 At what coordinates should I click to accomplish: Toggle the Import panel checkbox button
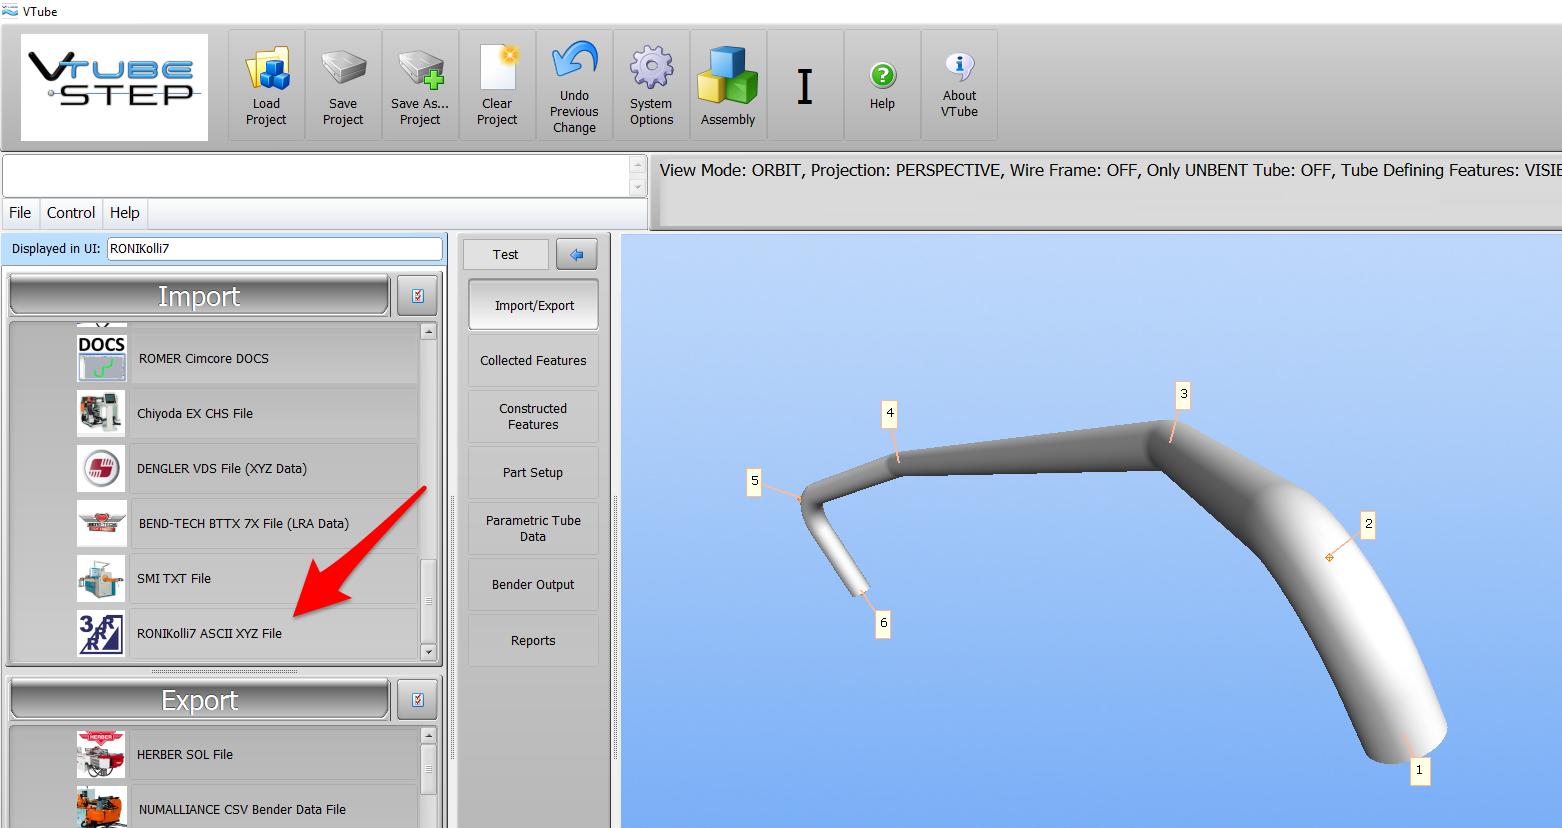tap(418, 296)
